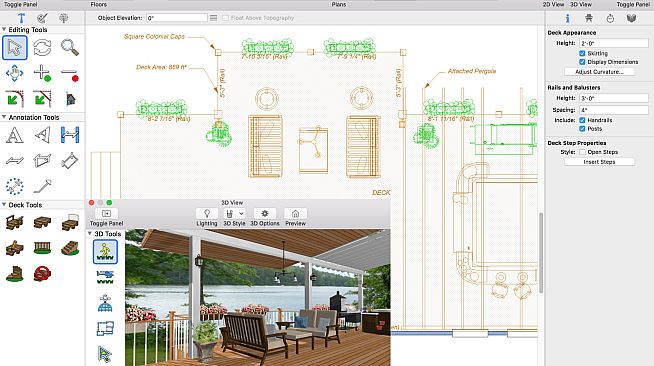The image size is (654, 366).
Task: Click the Adjust Curvature button
Action: point(599,72)
